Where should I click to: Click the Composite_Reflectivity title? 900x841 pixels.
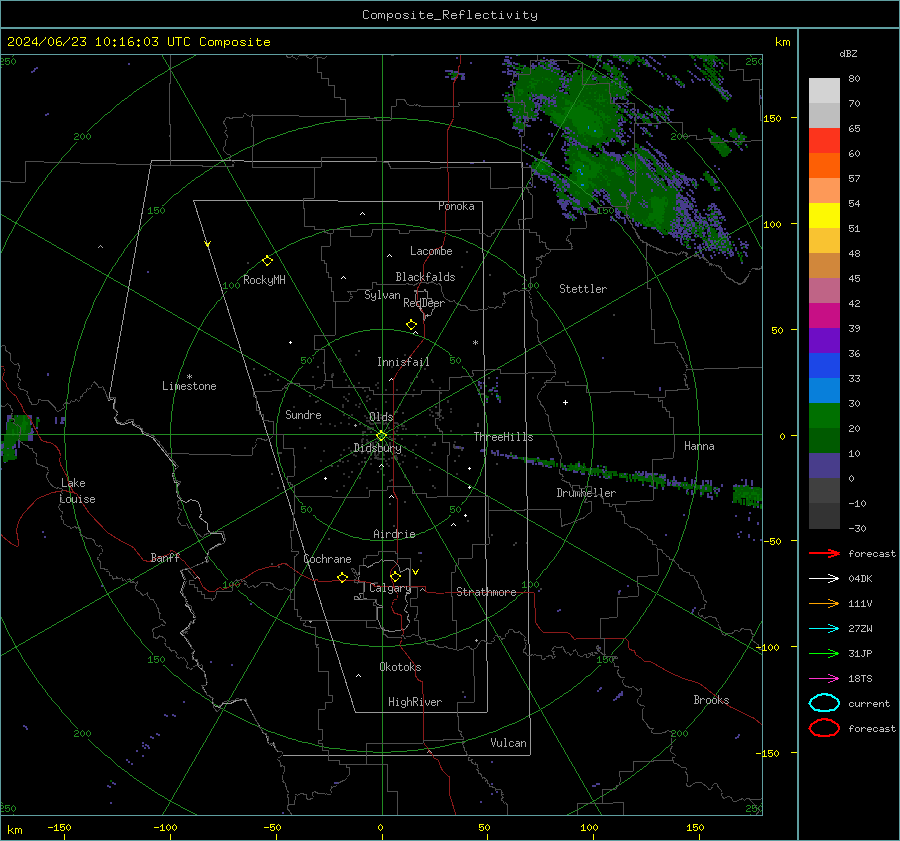450,15
